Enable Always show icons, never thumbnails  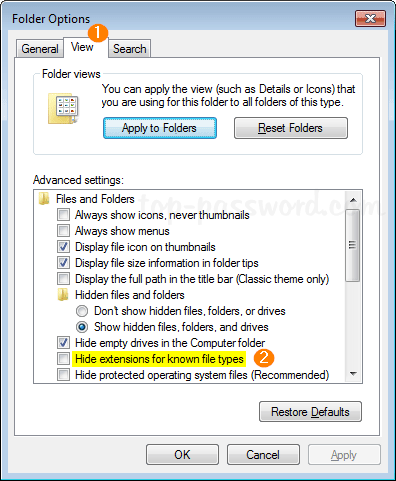(x=63, y=215)
